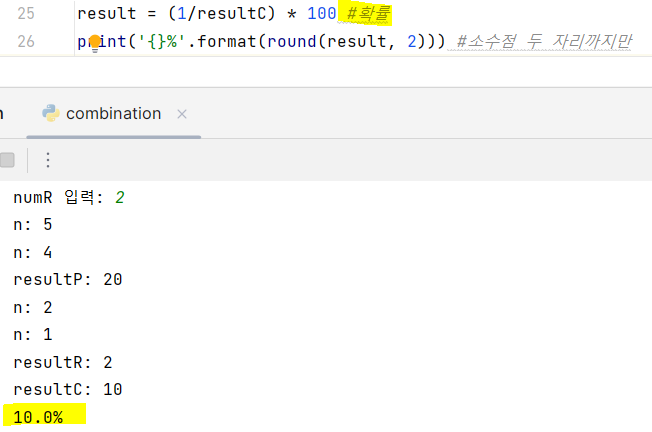Place cursor on resultC in line 25
652x432 pixels.
(232, 13)
